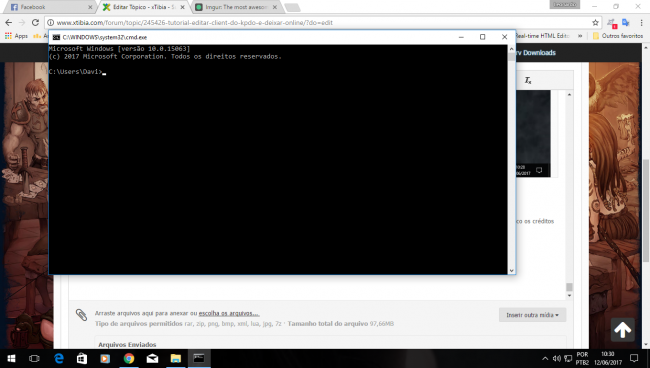Open the Apps bookmarks shortcut

click(x=16, y=36)
